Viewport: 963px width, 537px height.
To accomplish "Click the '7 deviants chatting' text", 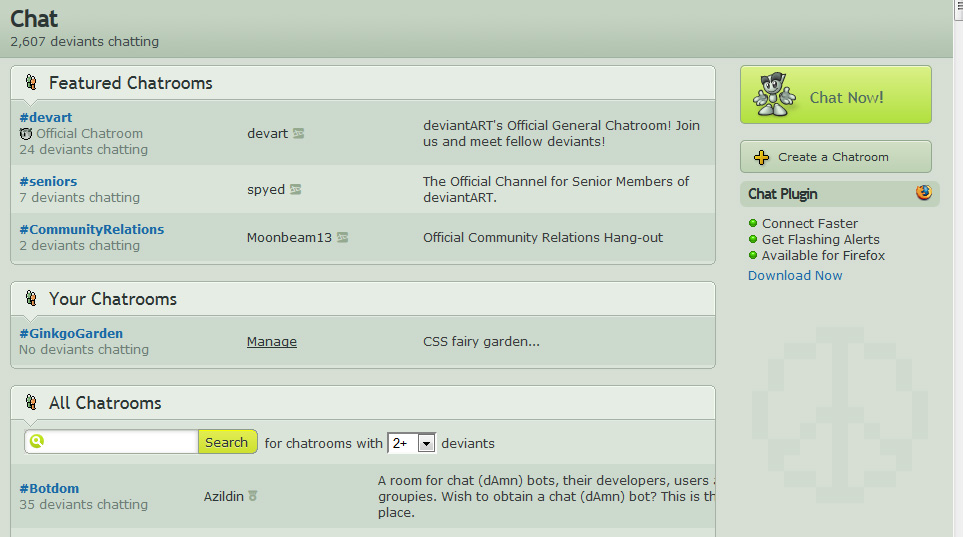I will pyautogui.click(x=79, y=197).
